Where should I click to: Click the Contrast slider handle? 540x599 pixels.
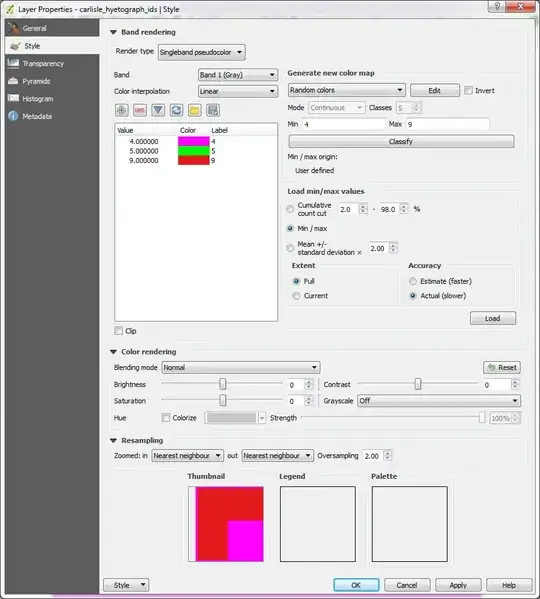[x=418, y=384]
